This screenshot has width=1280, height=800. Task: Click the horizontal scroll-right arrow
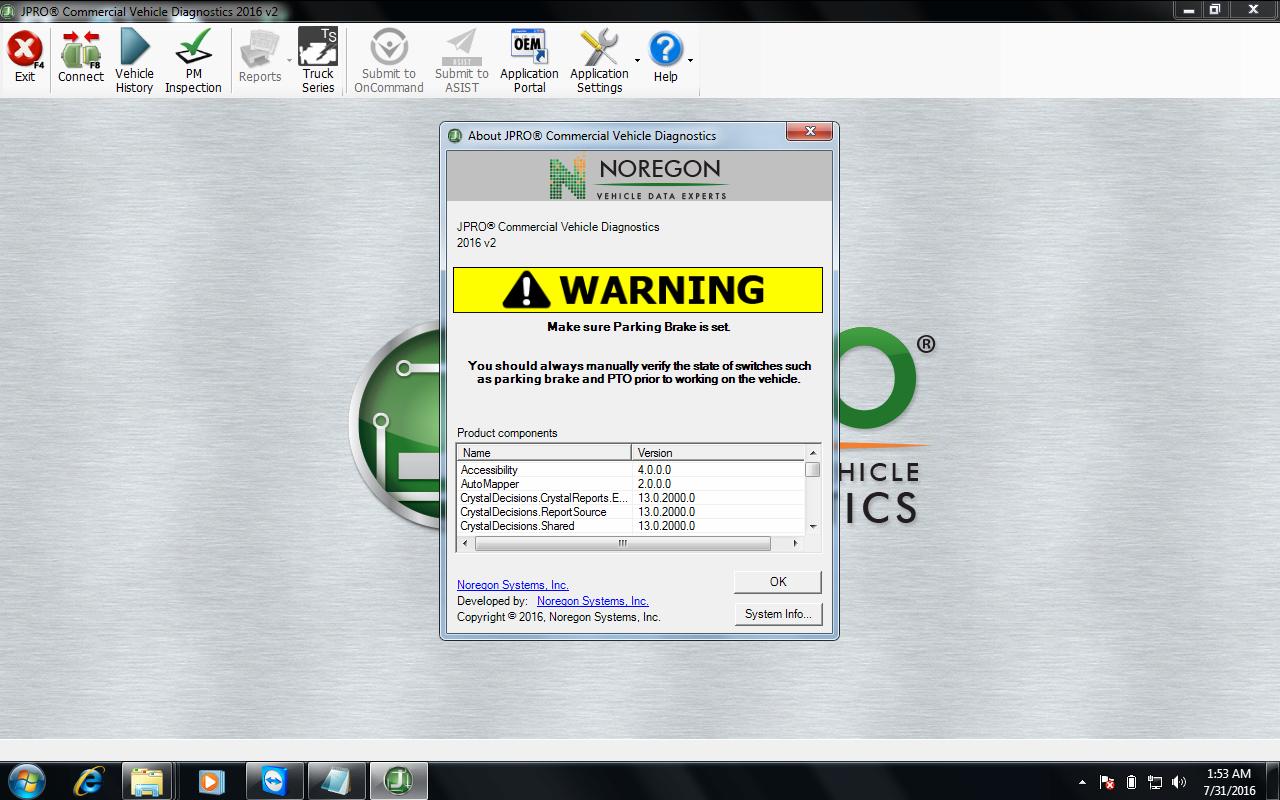796,544
